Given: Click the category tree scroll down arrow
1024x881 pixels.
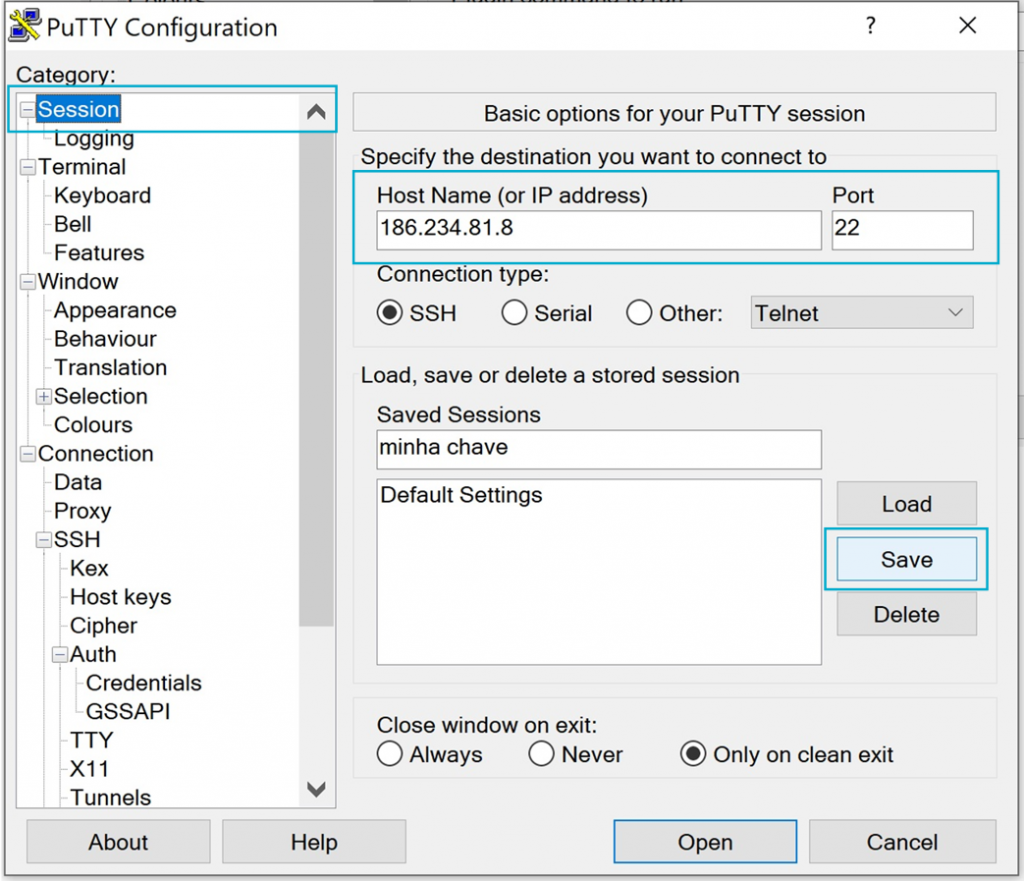Looking at the screenshot, I should coord(316,790).
